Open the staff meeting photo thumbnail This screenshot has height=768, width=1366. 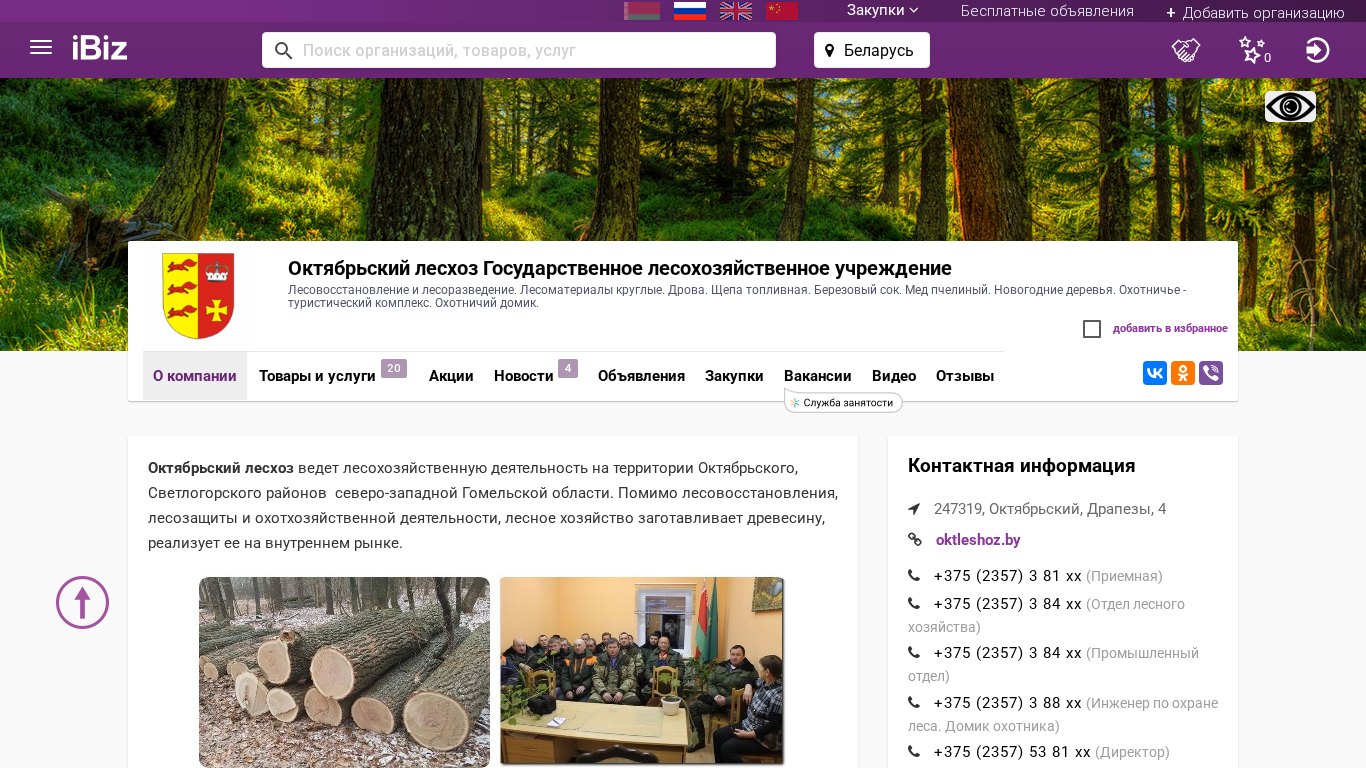pos(642,671)
